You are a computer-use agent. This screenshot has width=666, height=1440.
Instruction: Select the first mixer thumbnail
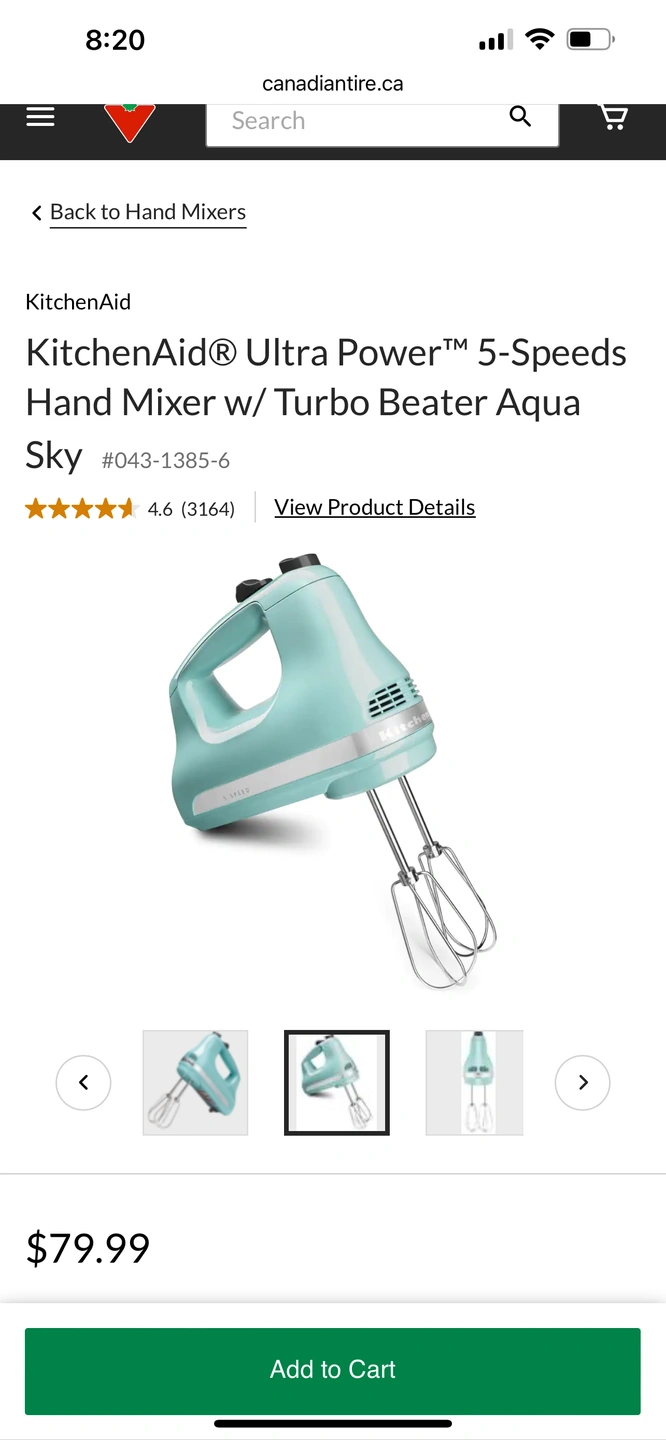[195, 1082]
